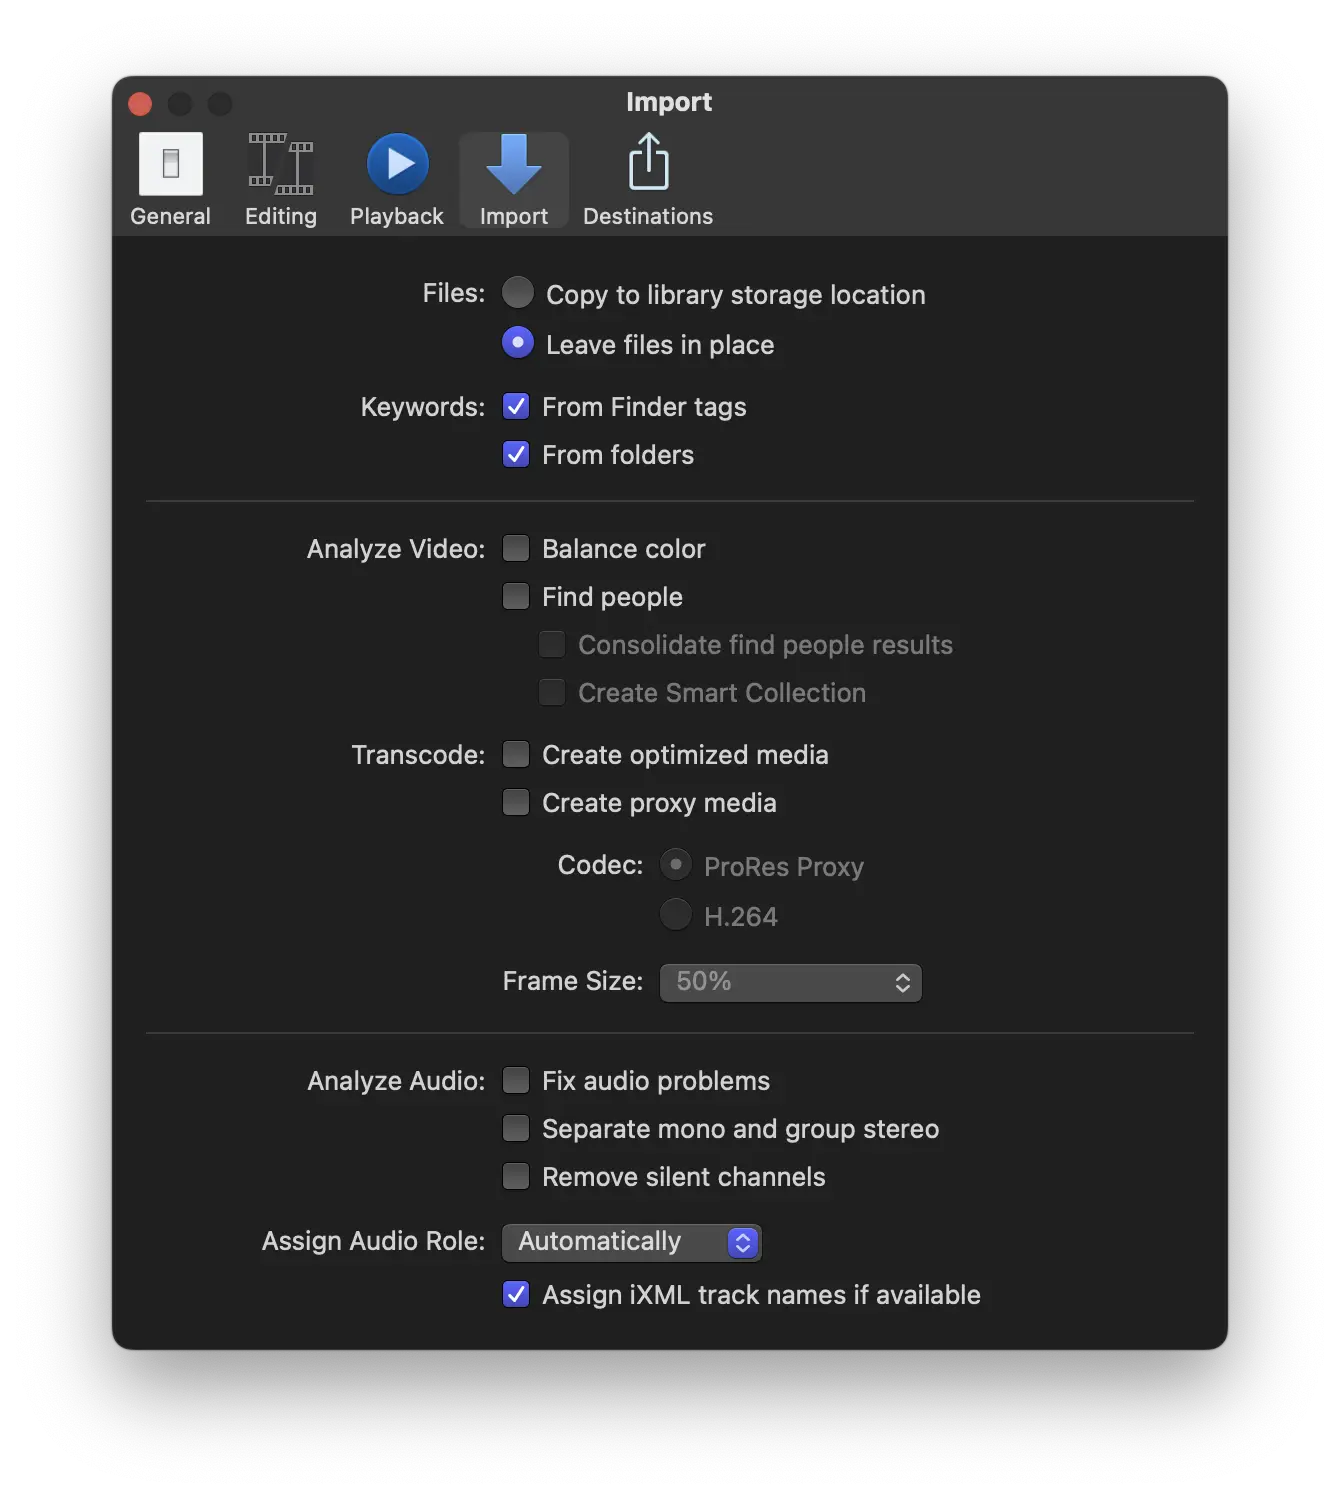The height and width of the screenshot is (1498, 1340).
Task: Enable Create optimized media
Action: point(516,754)
